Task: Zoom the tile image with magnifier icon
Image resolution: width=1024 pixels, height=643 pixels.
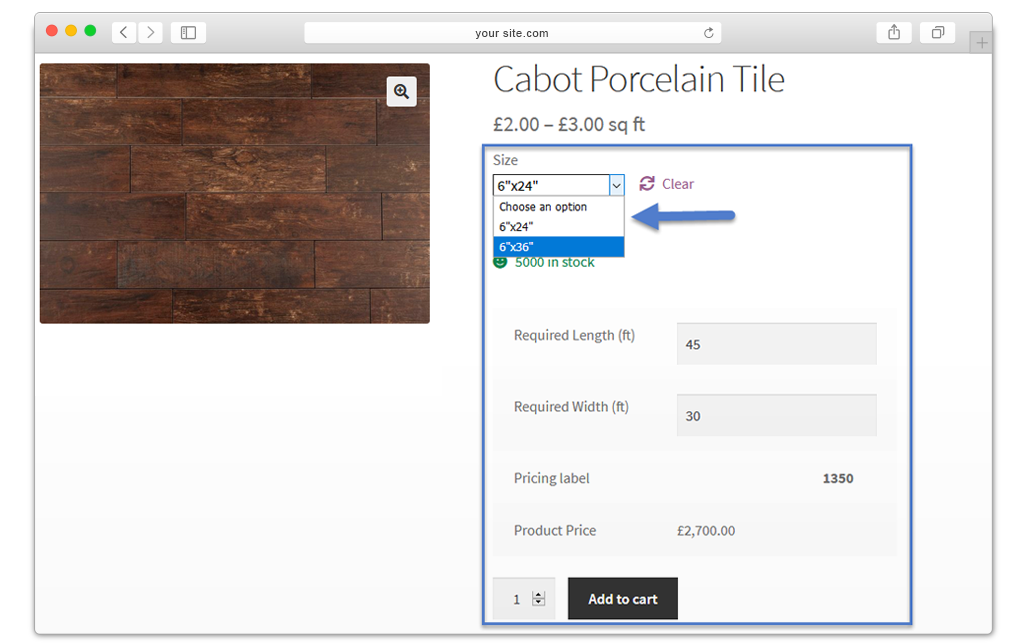Action: [402, 91]
